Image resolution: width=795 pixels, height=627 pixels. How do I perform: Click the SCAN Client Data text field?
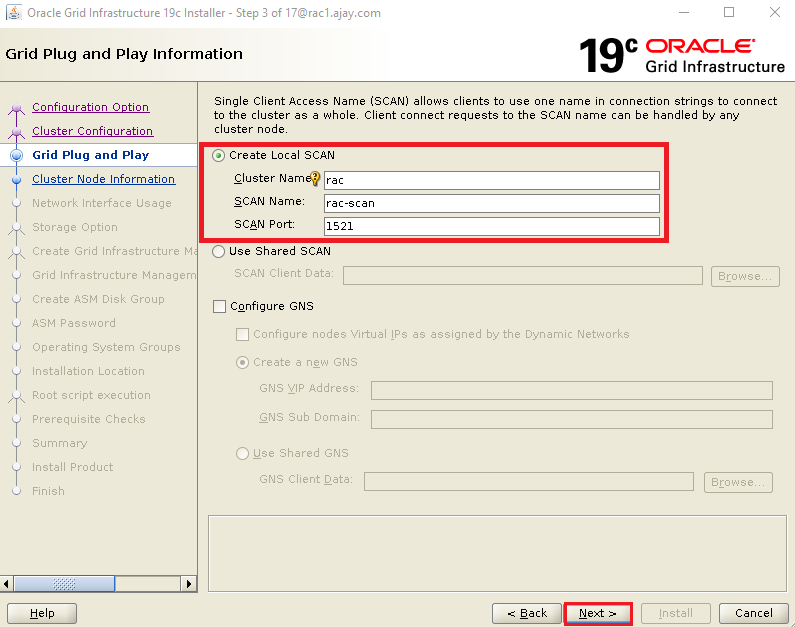[523, 276]
